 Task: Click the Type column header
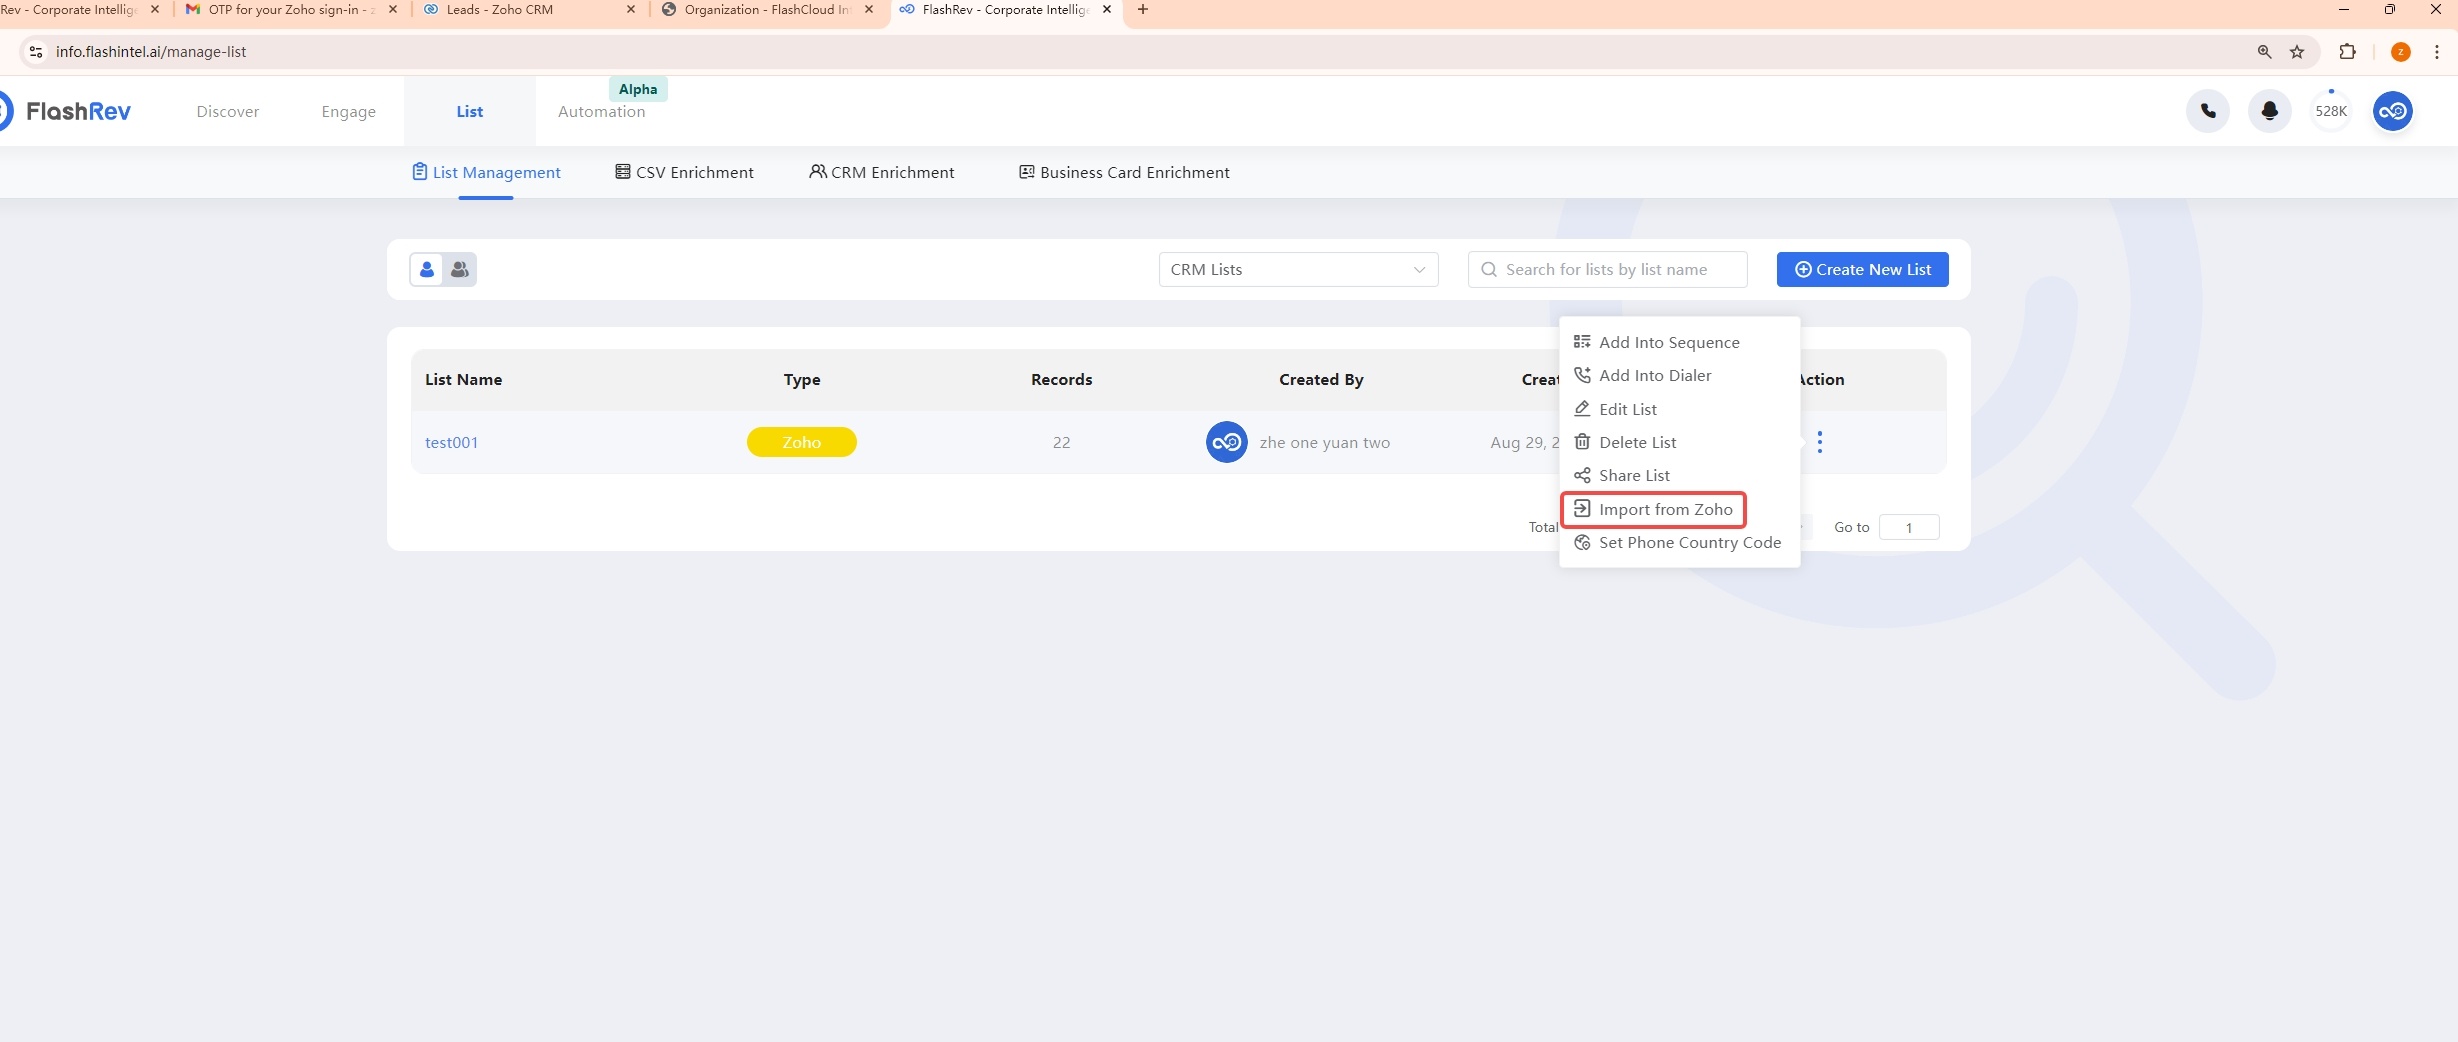(x=801, y=379)
